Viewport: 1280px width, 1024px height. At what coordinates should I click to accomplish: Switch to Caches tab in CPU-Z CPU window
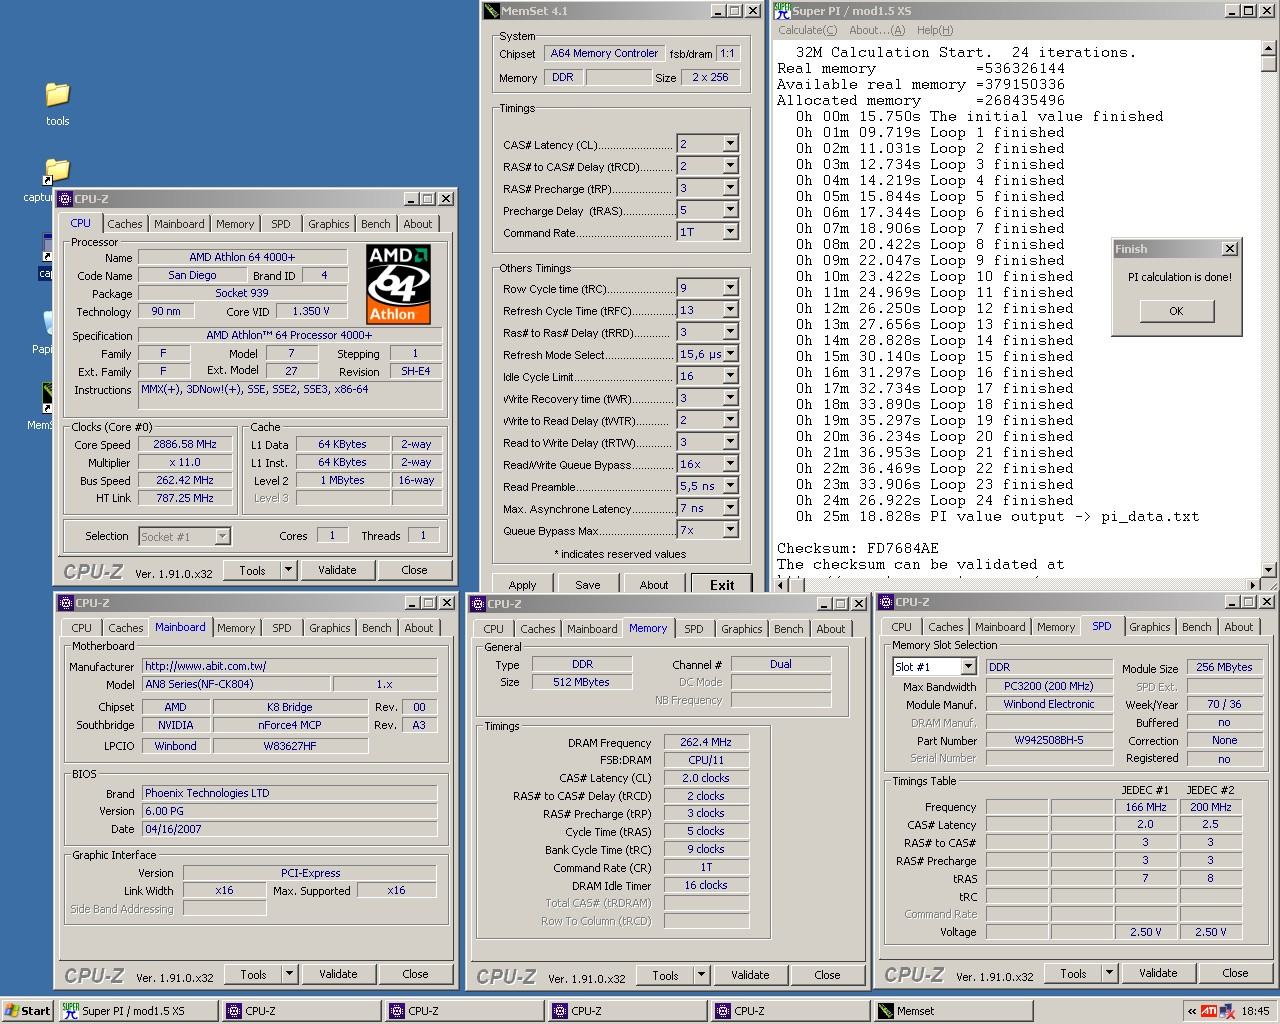(125, 224)
